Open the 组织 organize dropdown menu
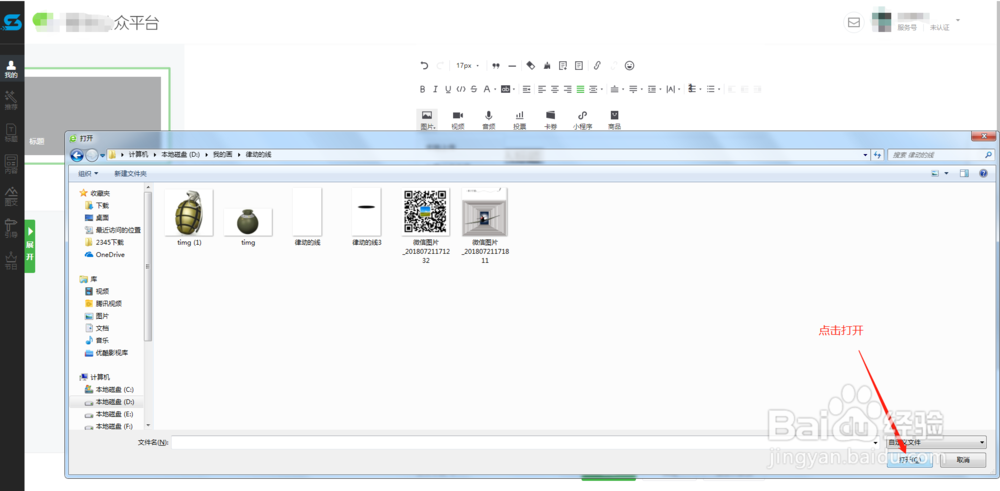1000x491 pixels. click(x=88, y=173)
